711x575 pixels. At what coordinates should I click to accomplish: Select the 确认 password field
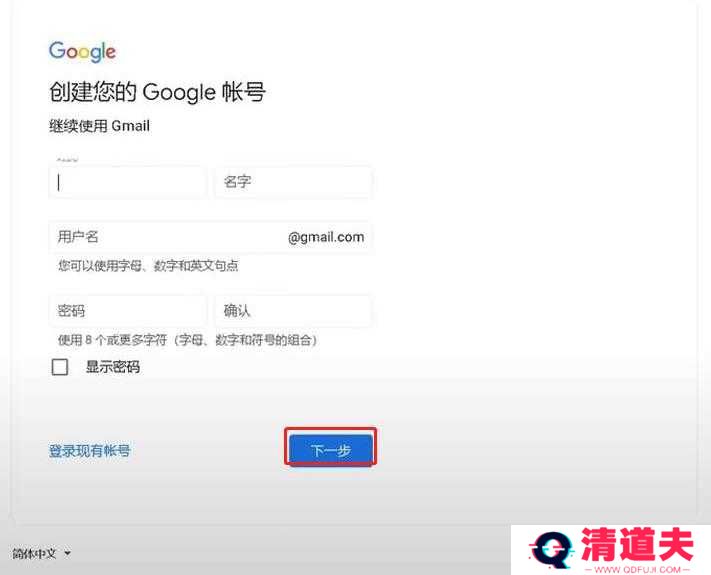(293, 311)
